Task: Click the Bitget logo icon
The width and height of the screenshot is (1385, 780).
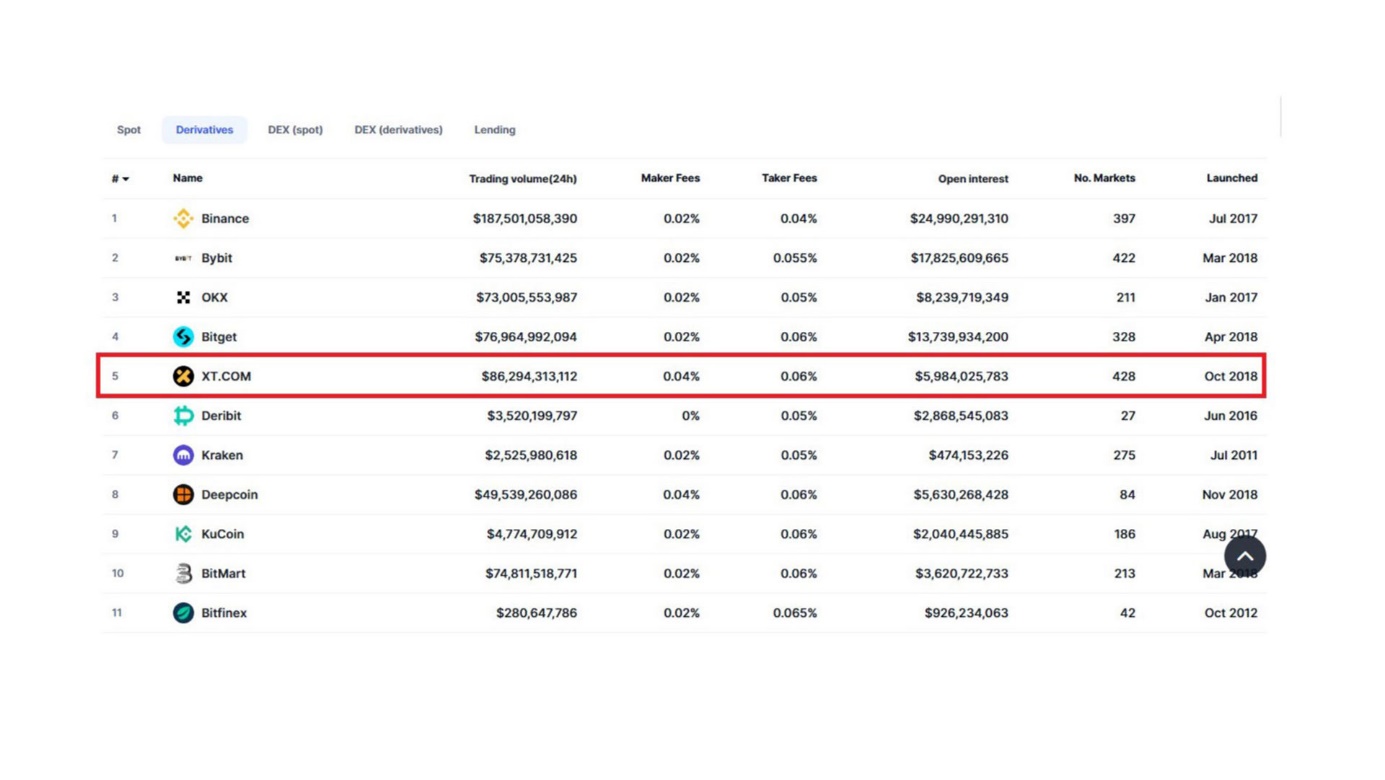Action: pos(183,337)
